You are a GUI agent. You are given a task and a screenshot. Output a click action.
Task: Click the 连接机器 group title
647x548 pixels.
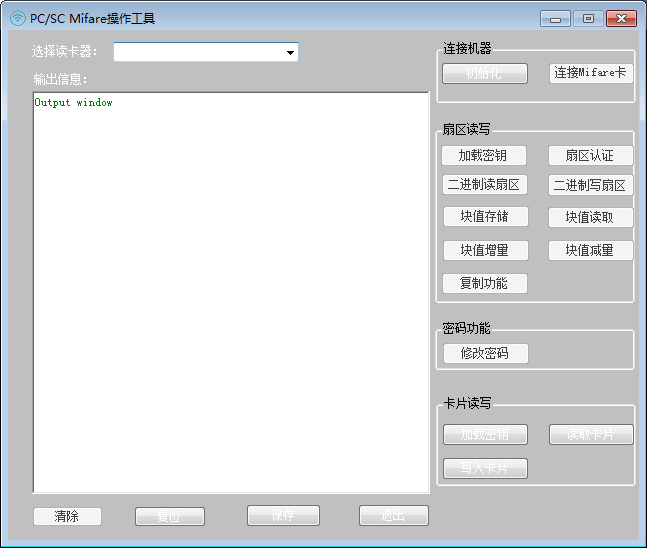pyautogui.click(x=468, y=49)
